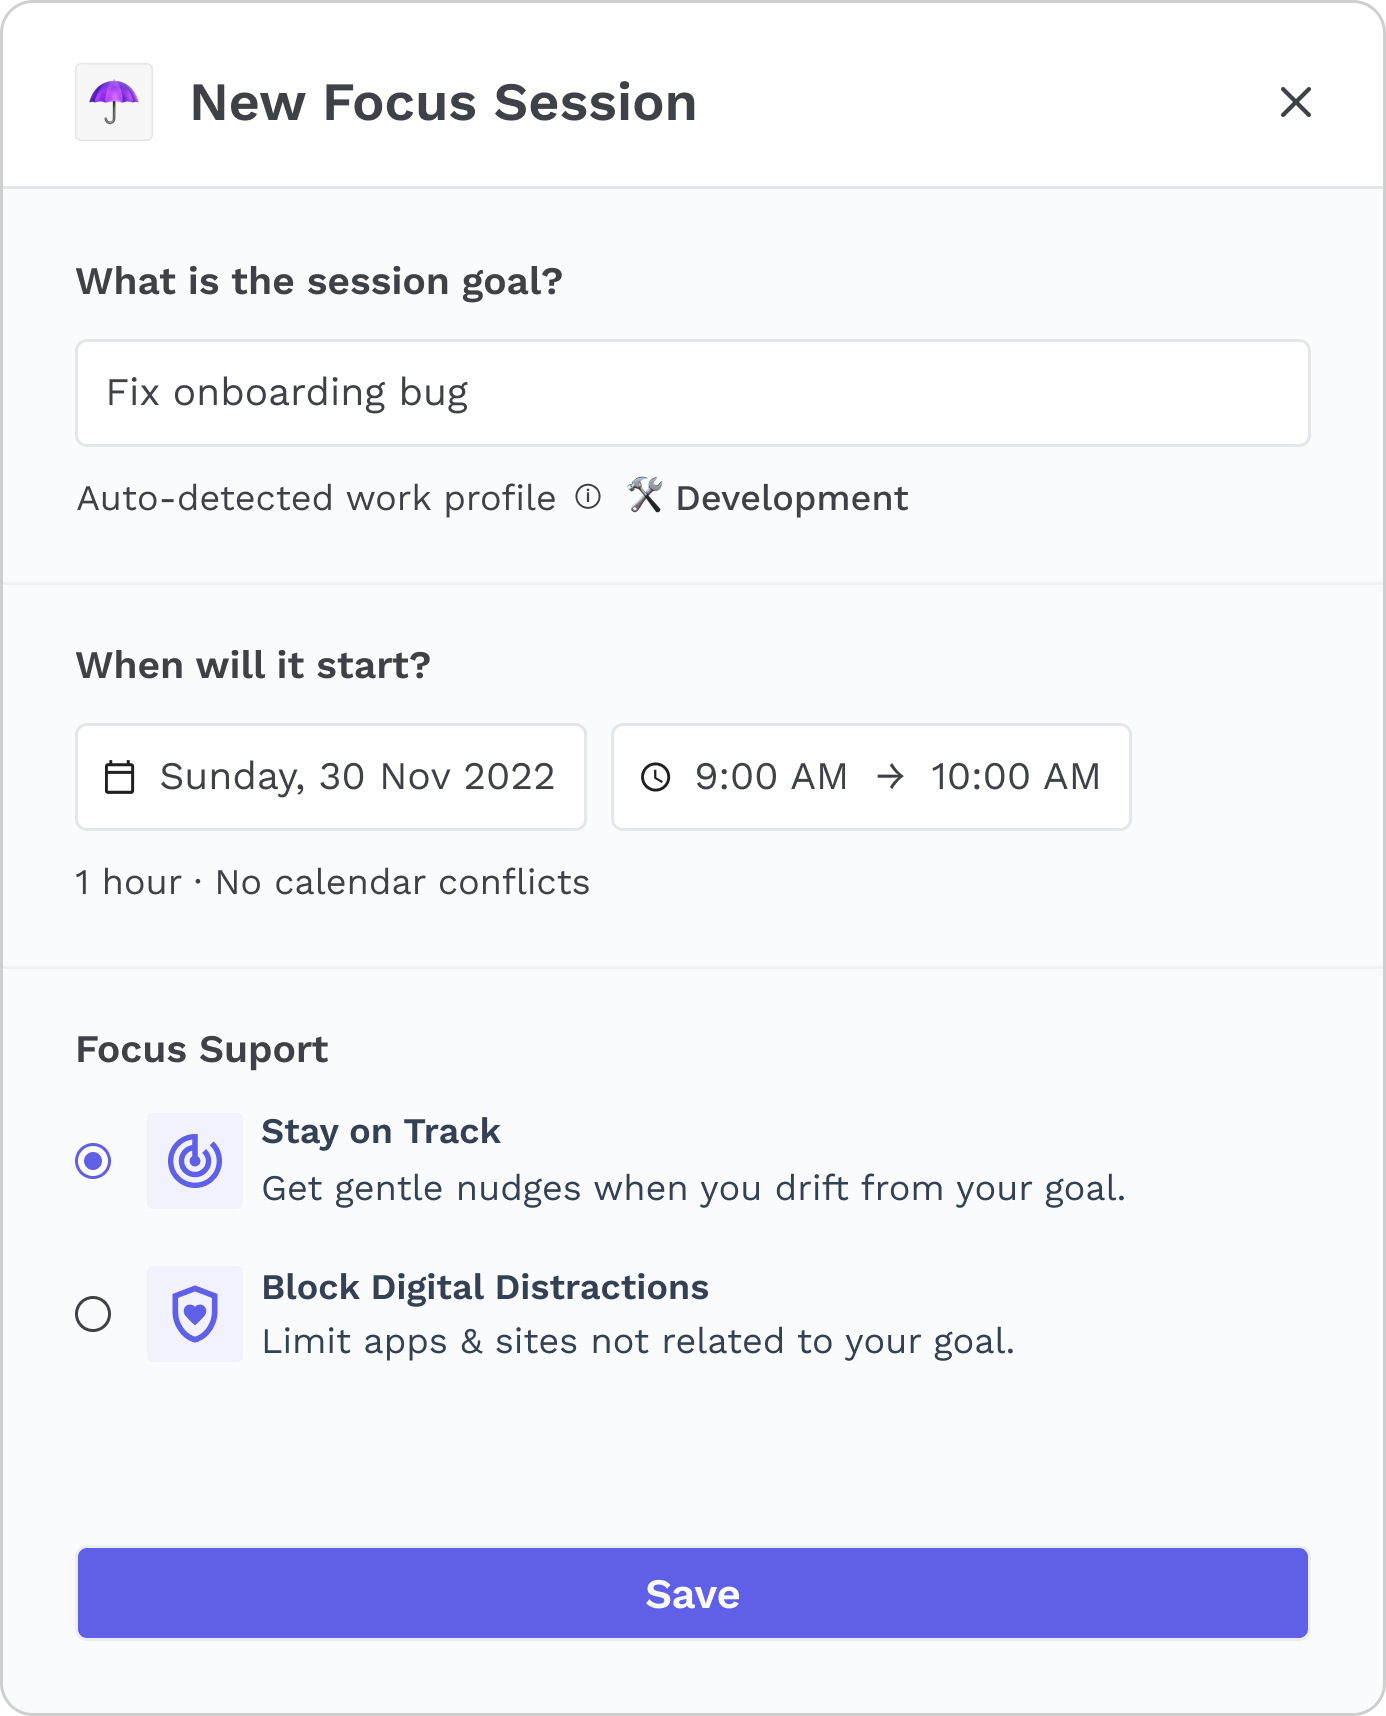This screenshot has height=1716, width=1386.
Task: Open the 9:00 AM start time selector
Action: click(771, 777)
